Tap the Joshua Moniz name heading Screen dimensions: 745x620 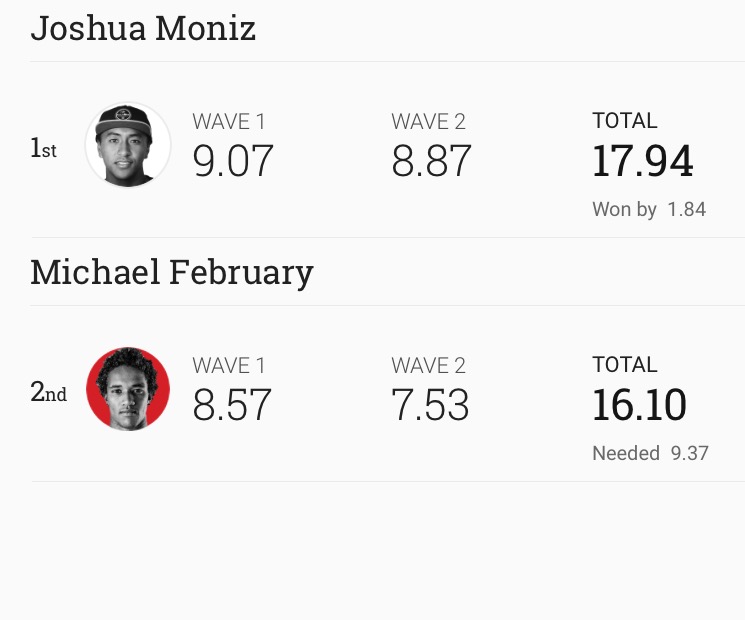coord(143,28)
